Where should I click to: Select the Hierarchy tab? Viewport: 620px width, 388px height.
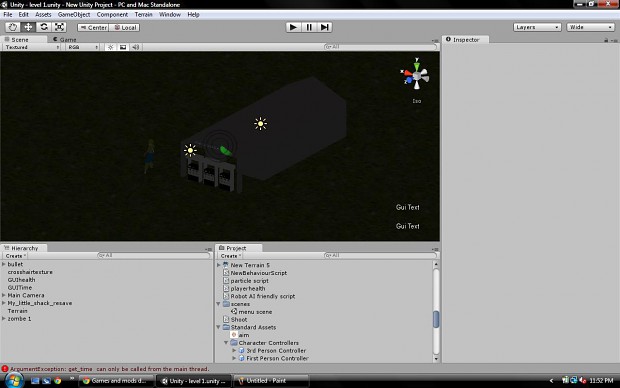pyautogui.click(x=25, y=248)
